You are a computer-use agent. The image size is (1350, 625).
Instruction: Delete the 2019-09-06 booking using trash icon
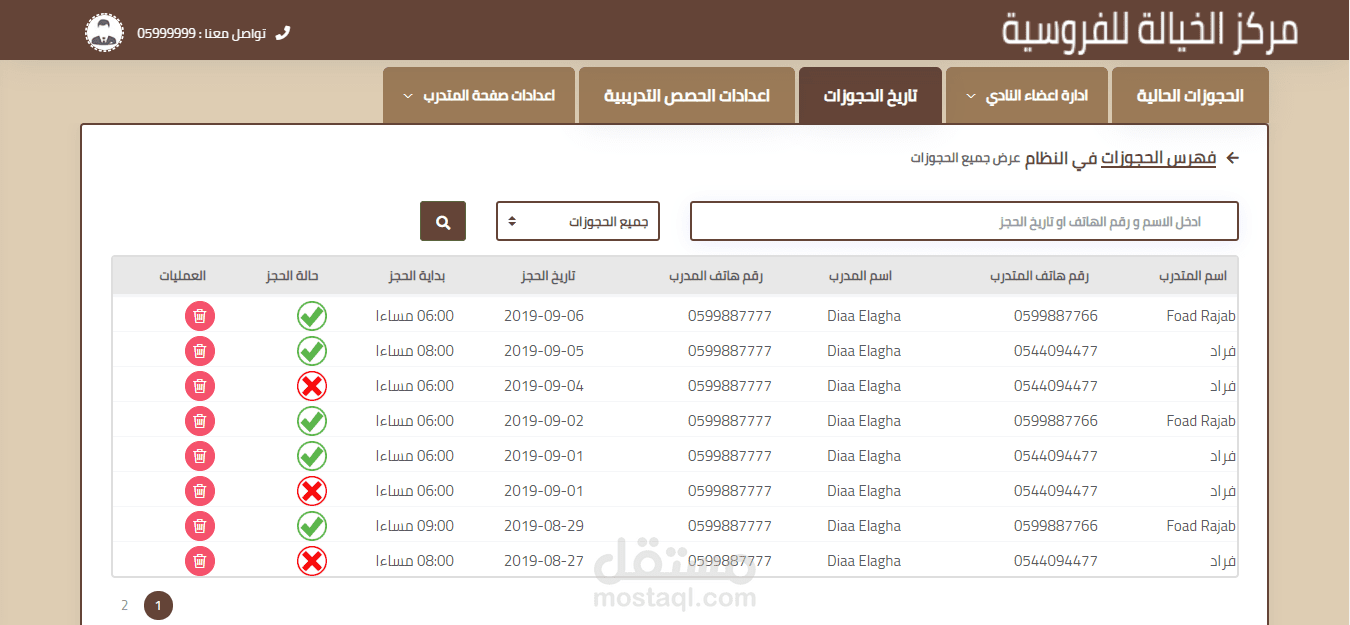point(200,315)
